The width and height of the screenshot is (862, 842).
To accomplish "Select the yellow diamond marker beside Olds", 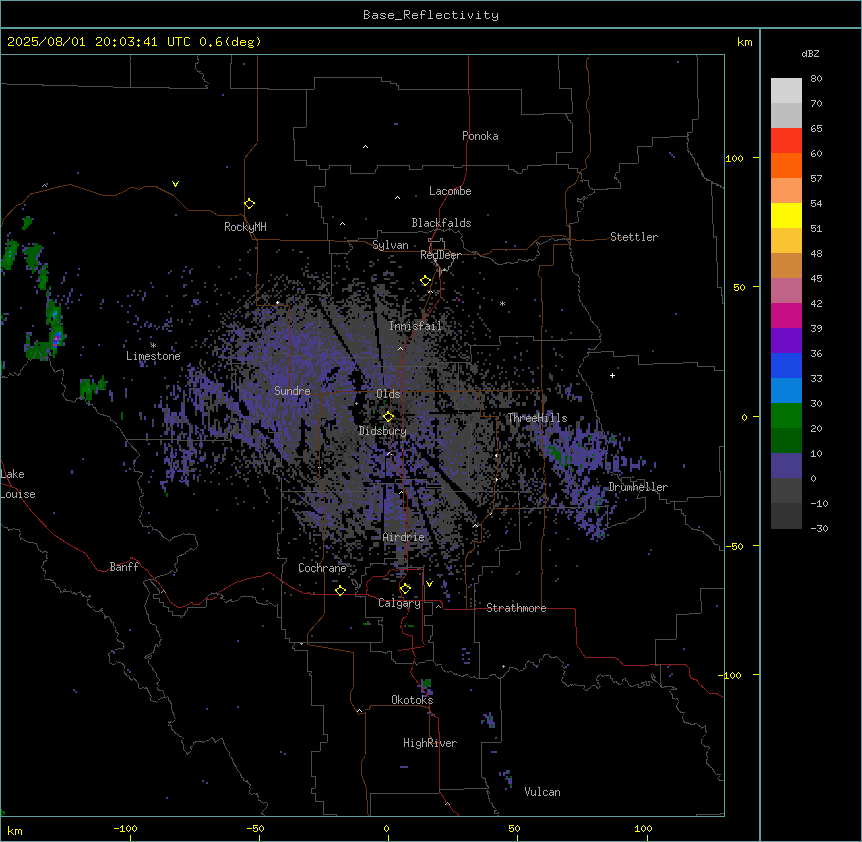I will pyautogui.click(x=388, y=417).
